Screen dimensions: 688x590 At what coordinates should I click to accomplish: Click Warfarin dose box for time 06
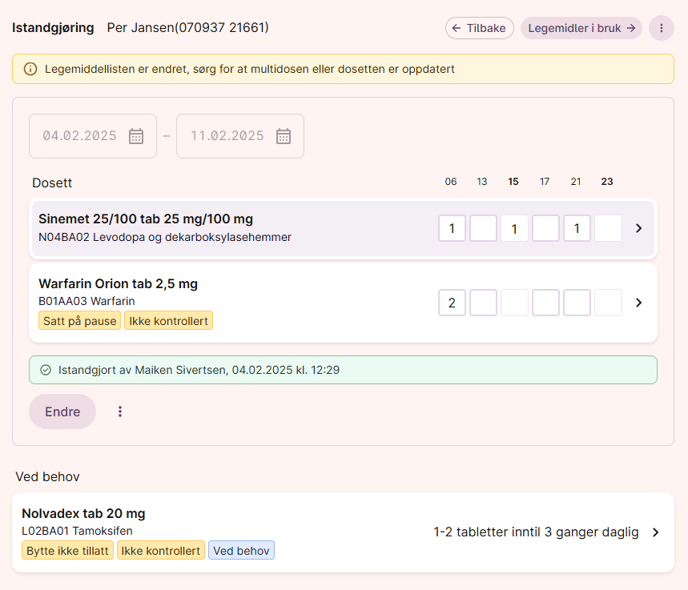coord(452,303)
